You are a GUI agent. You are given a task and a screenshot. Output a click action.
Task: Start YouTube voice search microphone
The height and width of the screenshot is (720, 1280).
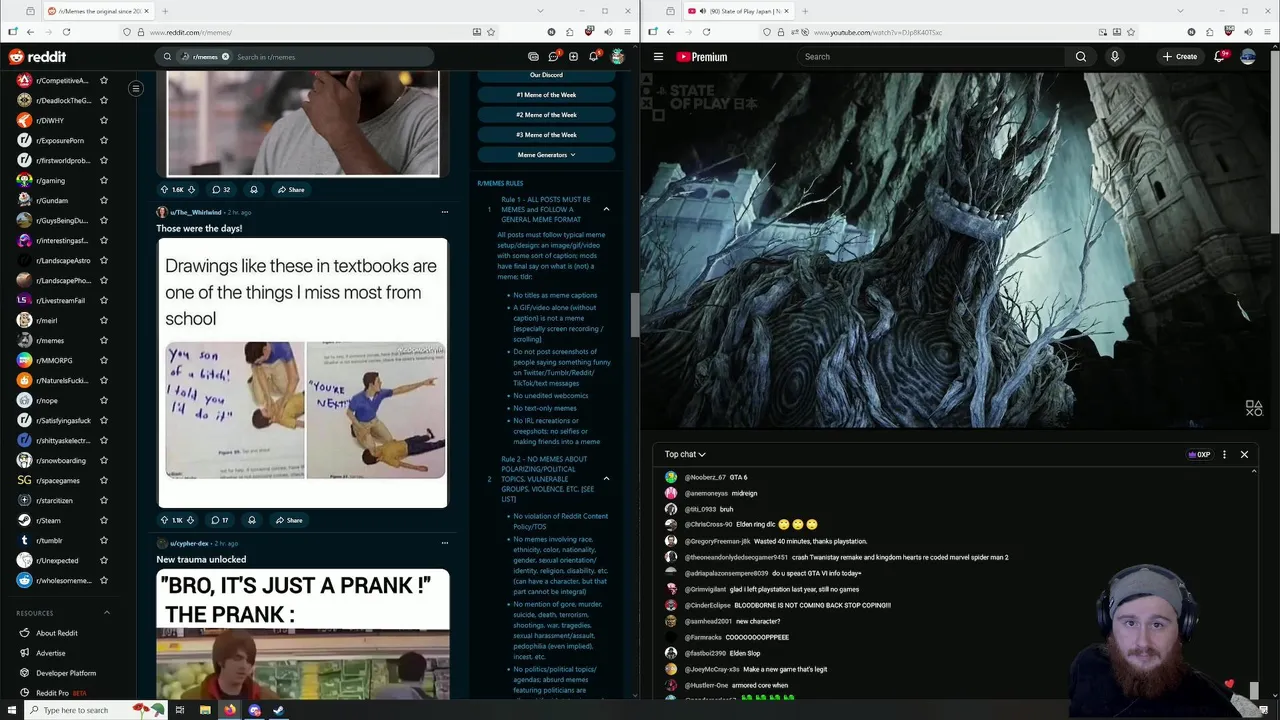point(1114,57)
